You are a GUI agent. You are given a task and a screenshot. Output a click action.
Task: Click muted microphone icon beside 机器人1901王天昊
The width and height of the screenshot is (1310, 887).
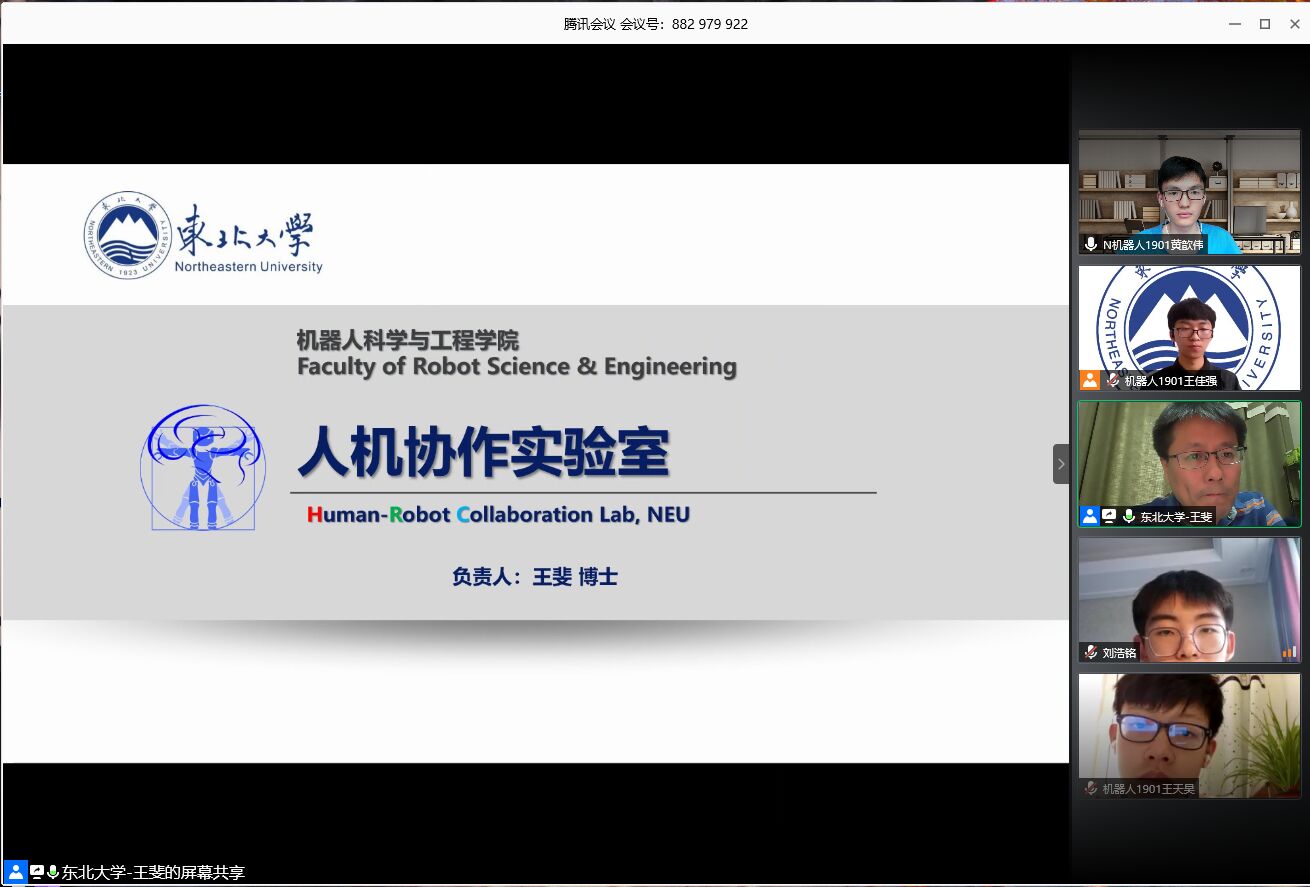click(1091, 788)
